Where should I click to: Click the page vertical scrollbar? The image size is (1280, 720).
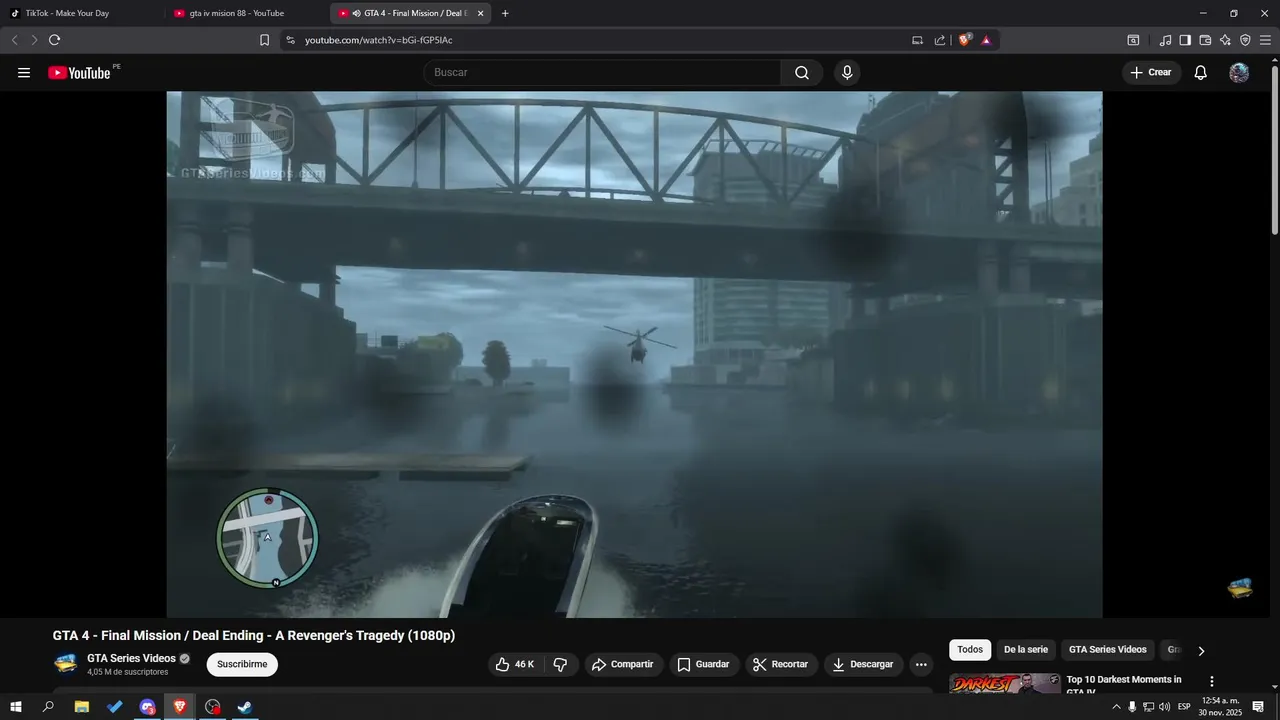tap(1274, 150)
